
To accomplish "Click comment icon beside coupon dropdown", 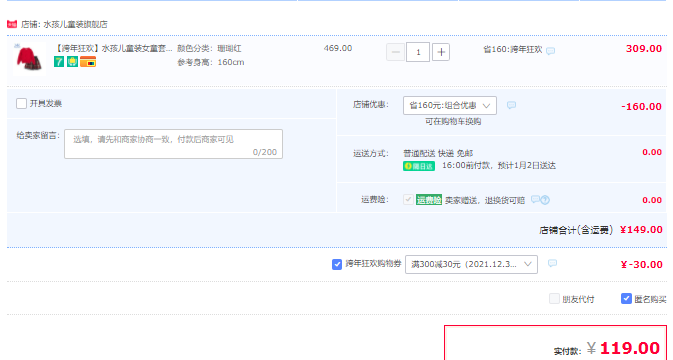I will 552,263.
